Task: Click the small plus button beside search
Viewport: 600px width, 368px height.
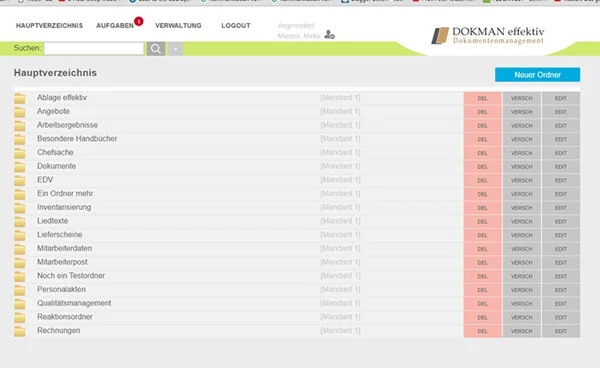Action: tap(176, 49)
